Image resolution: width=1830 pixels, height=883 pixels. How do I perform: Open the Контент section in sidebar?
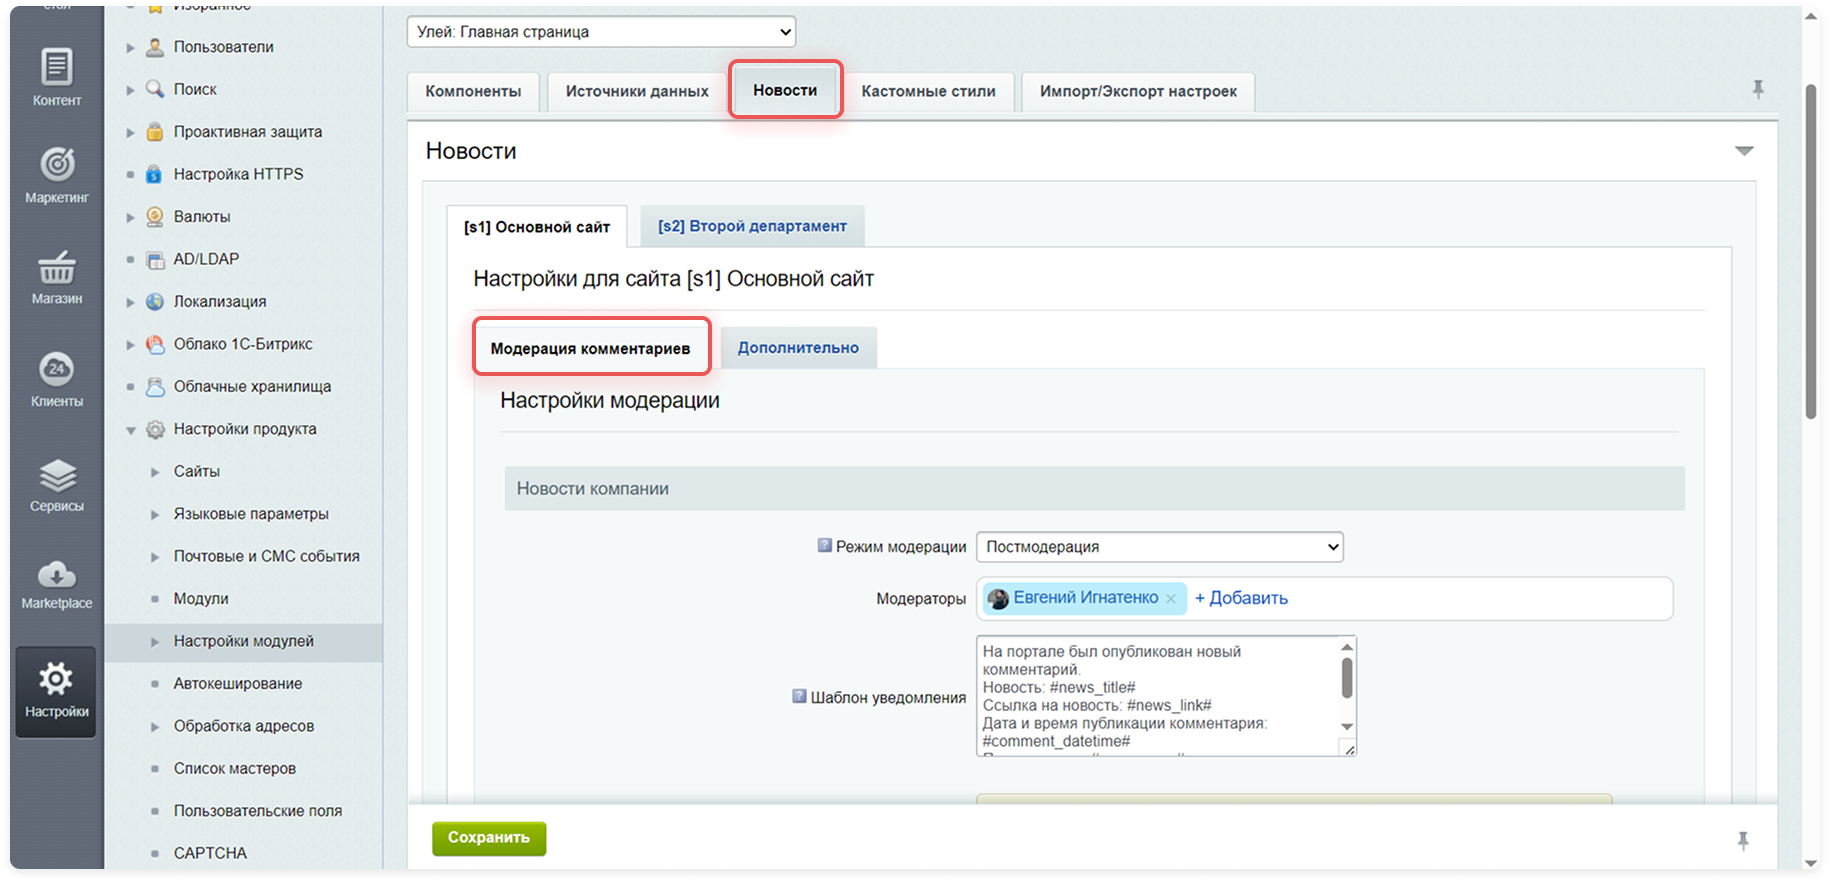click(56, 77)
